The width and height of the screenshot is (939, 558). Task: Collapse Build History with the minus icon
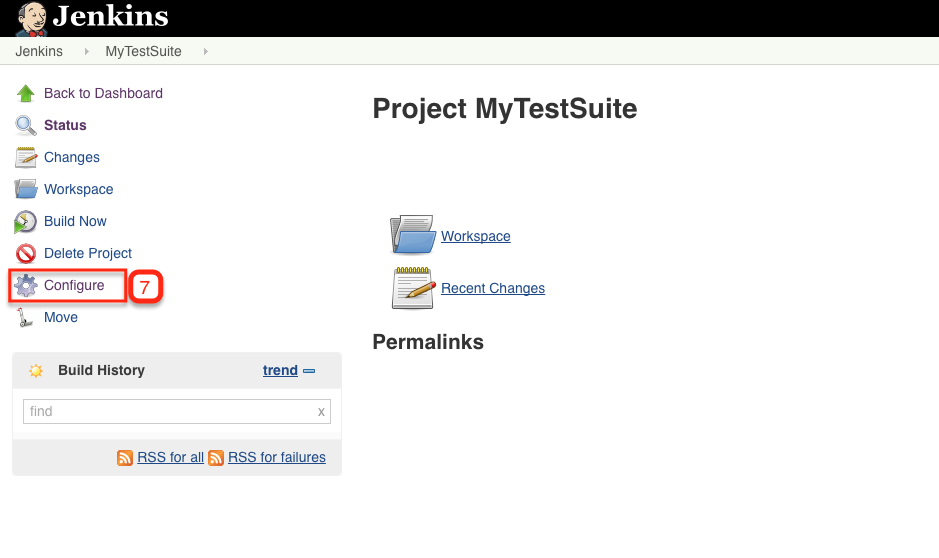coord(309,371)
